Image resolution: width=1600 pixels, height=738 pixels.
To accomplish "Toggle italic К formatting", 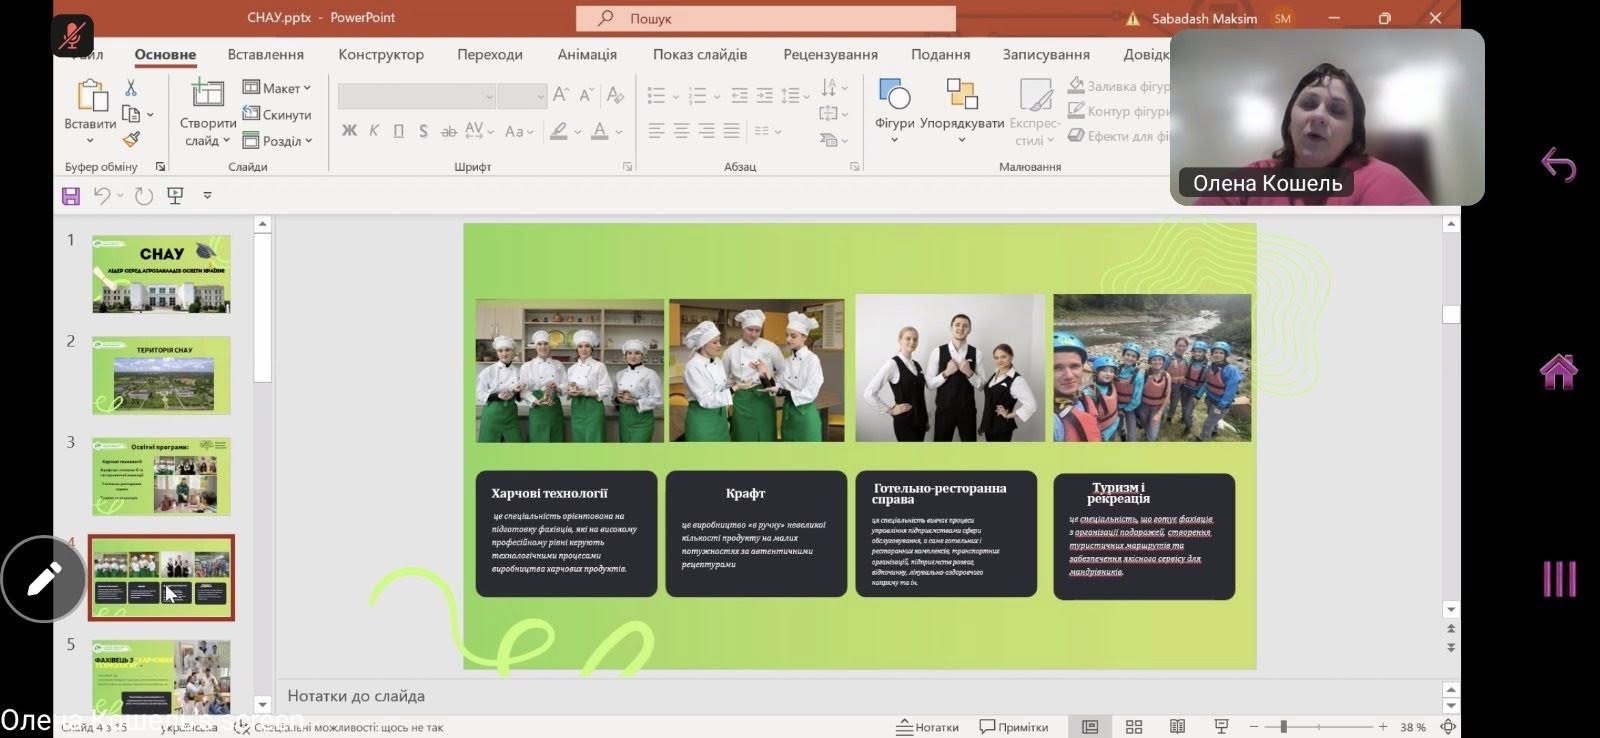I will pyautogui.click(x=374, y=131).
